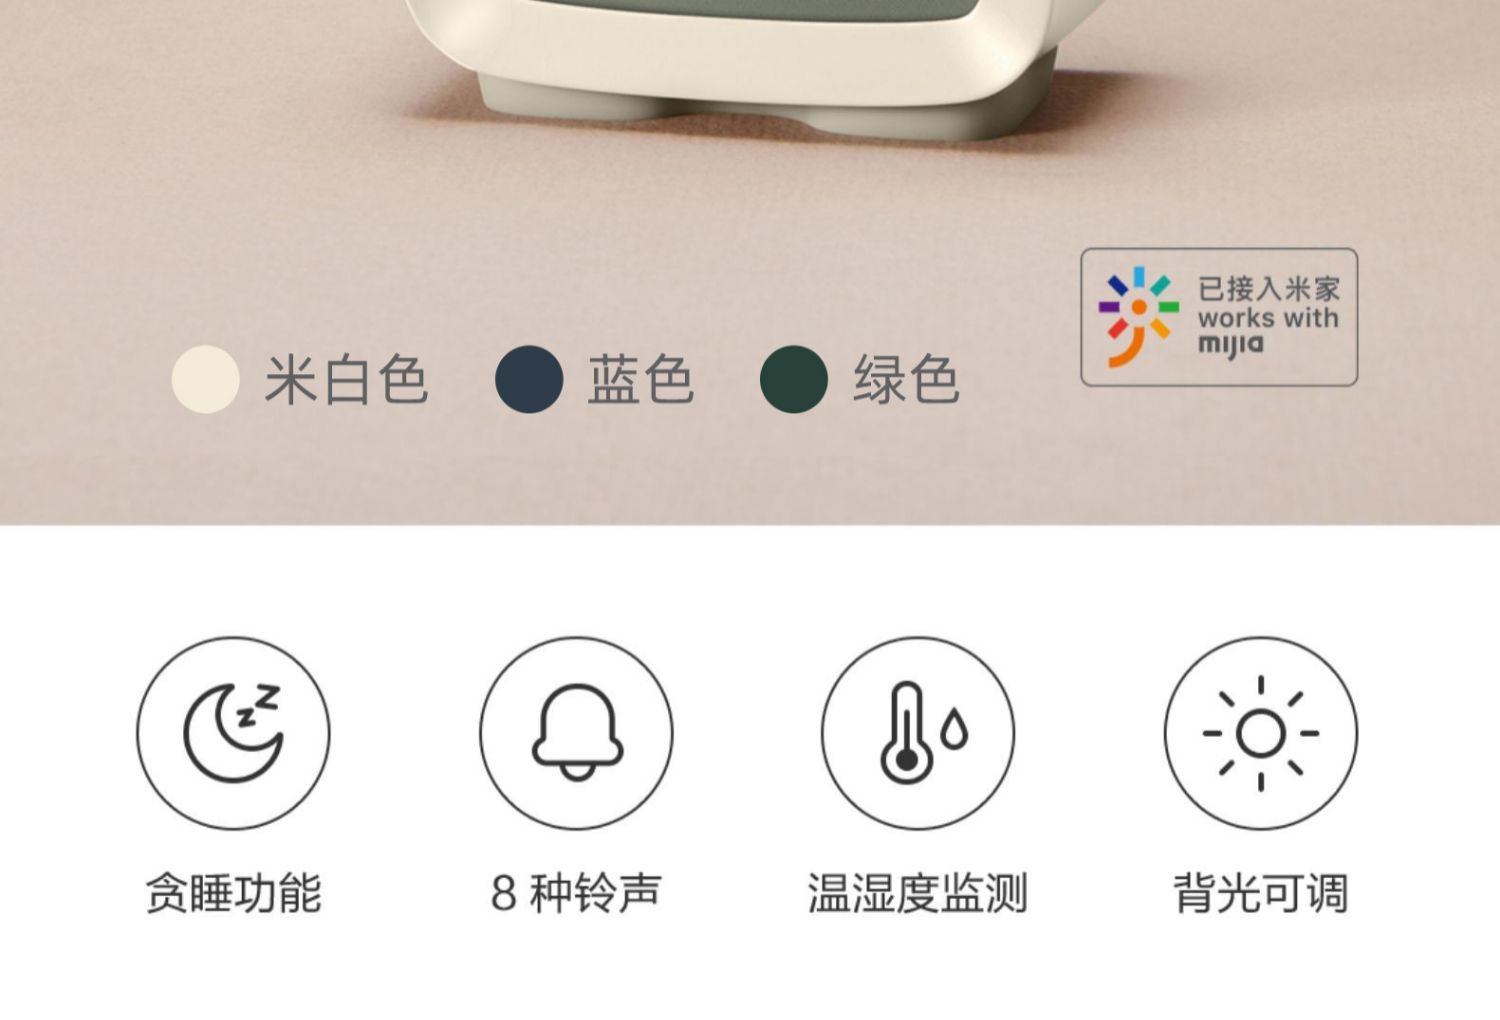The height and width of the screenshot is (1020, 1500).
Task: Click the 米白色 color label
Action: [x=346, y=380]
